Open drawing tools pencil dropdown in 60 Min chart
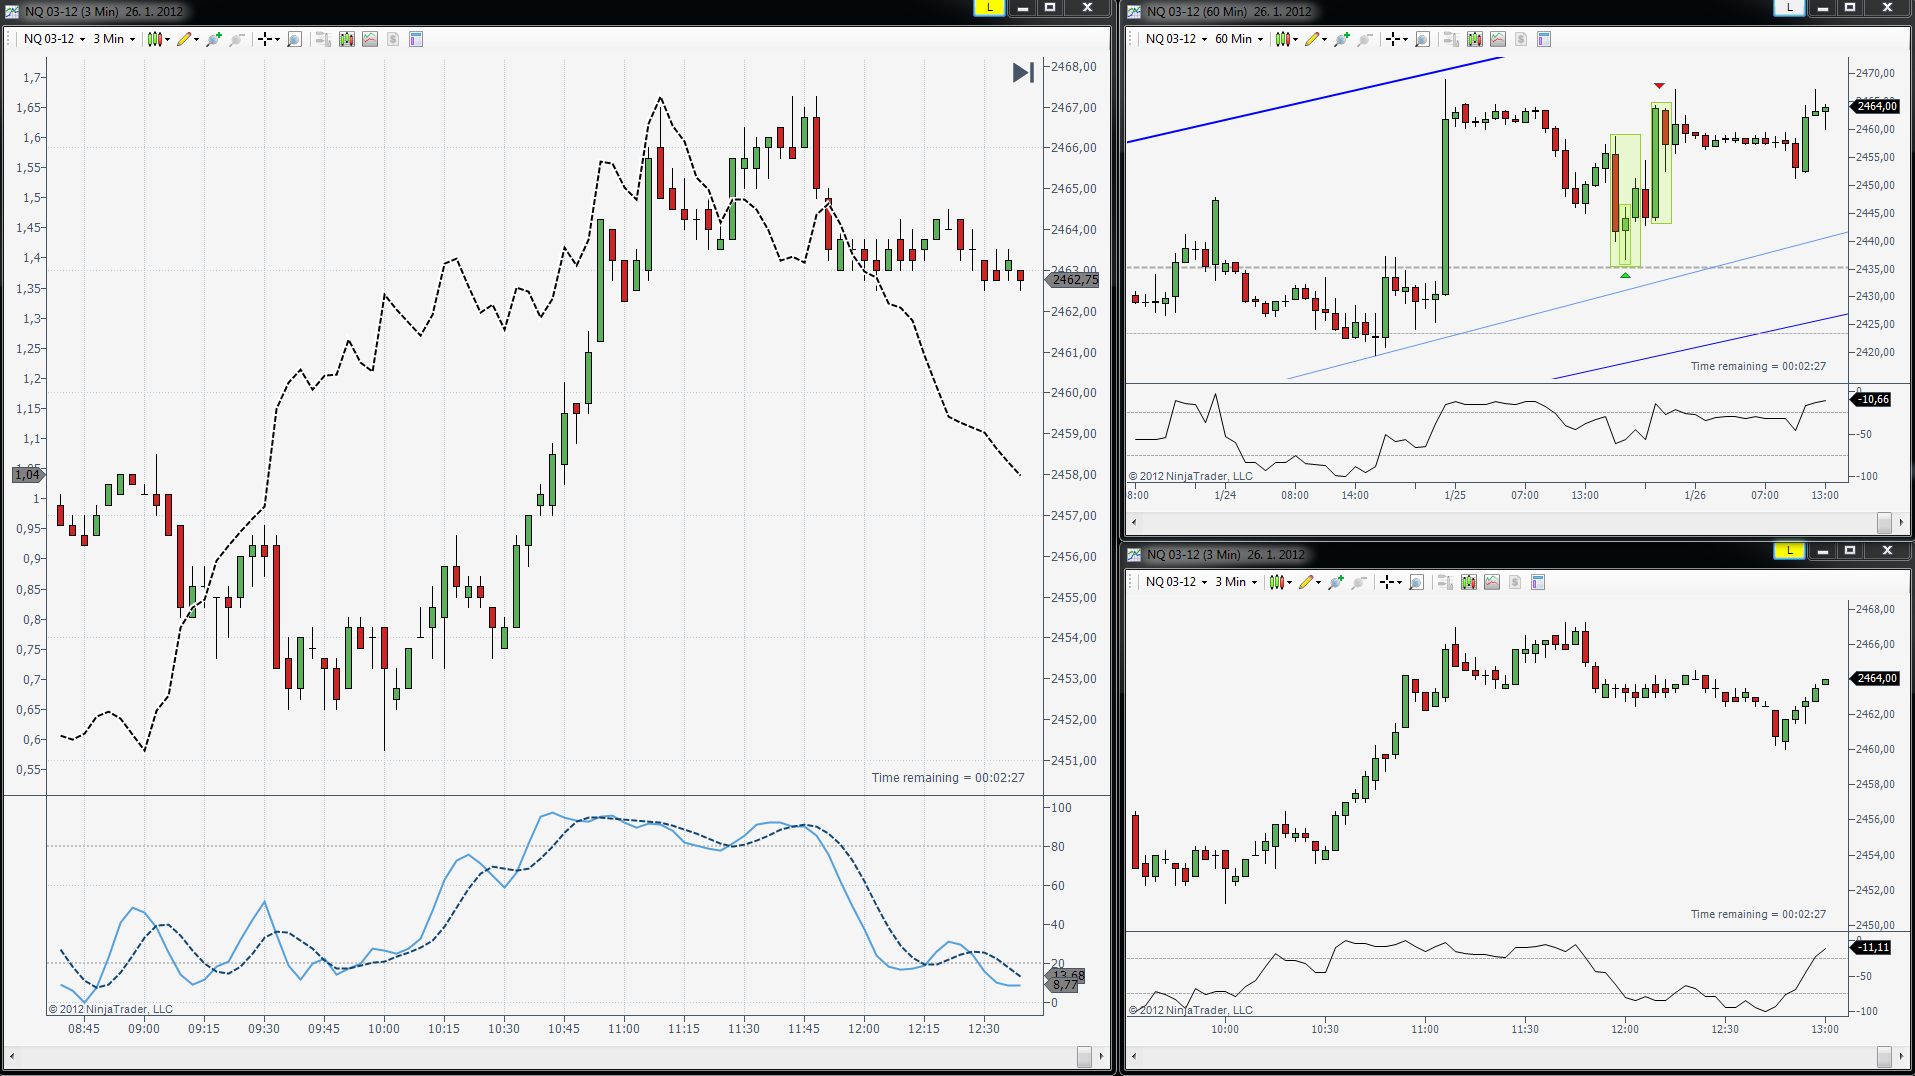Screen dimensions: 1915x1076 click(1316, 39)
